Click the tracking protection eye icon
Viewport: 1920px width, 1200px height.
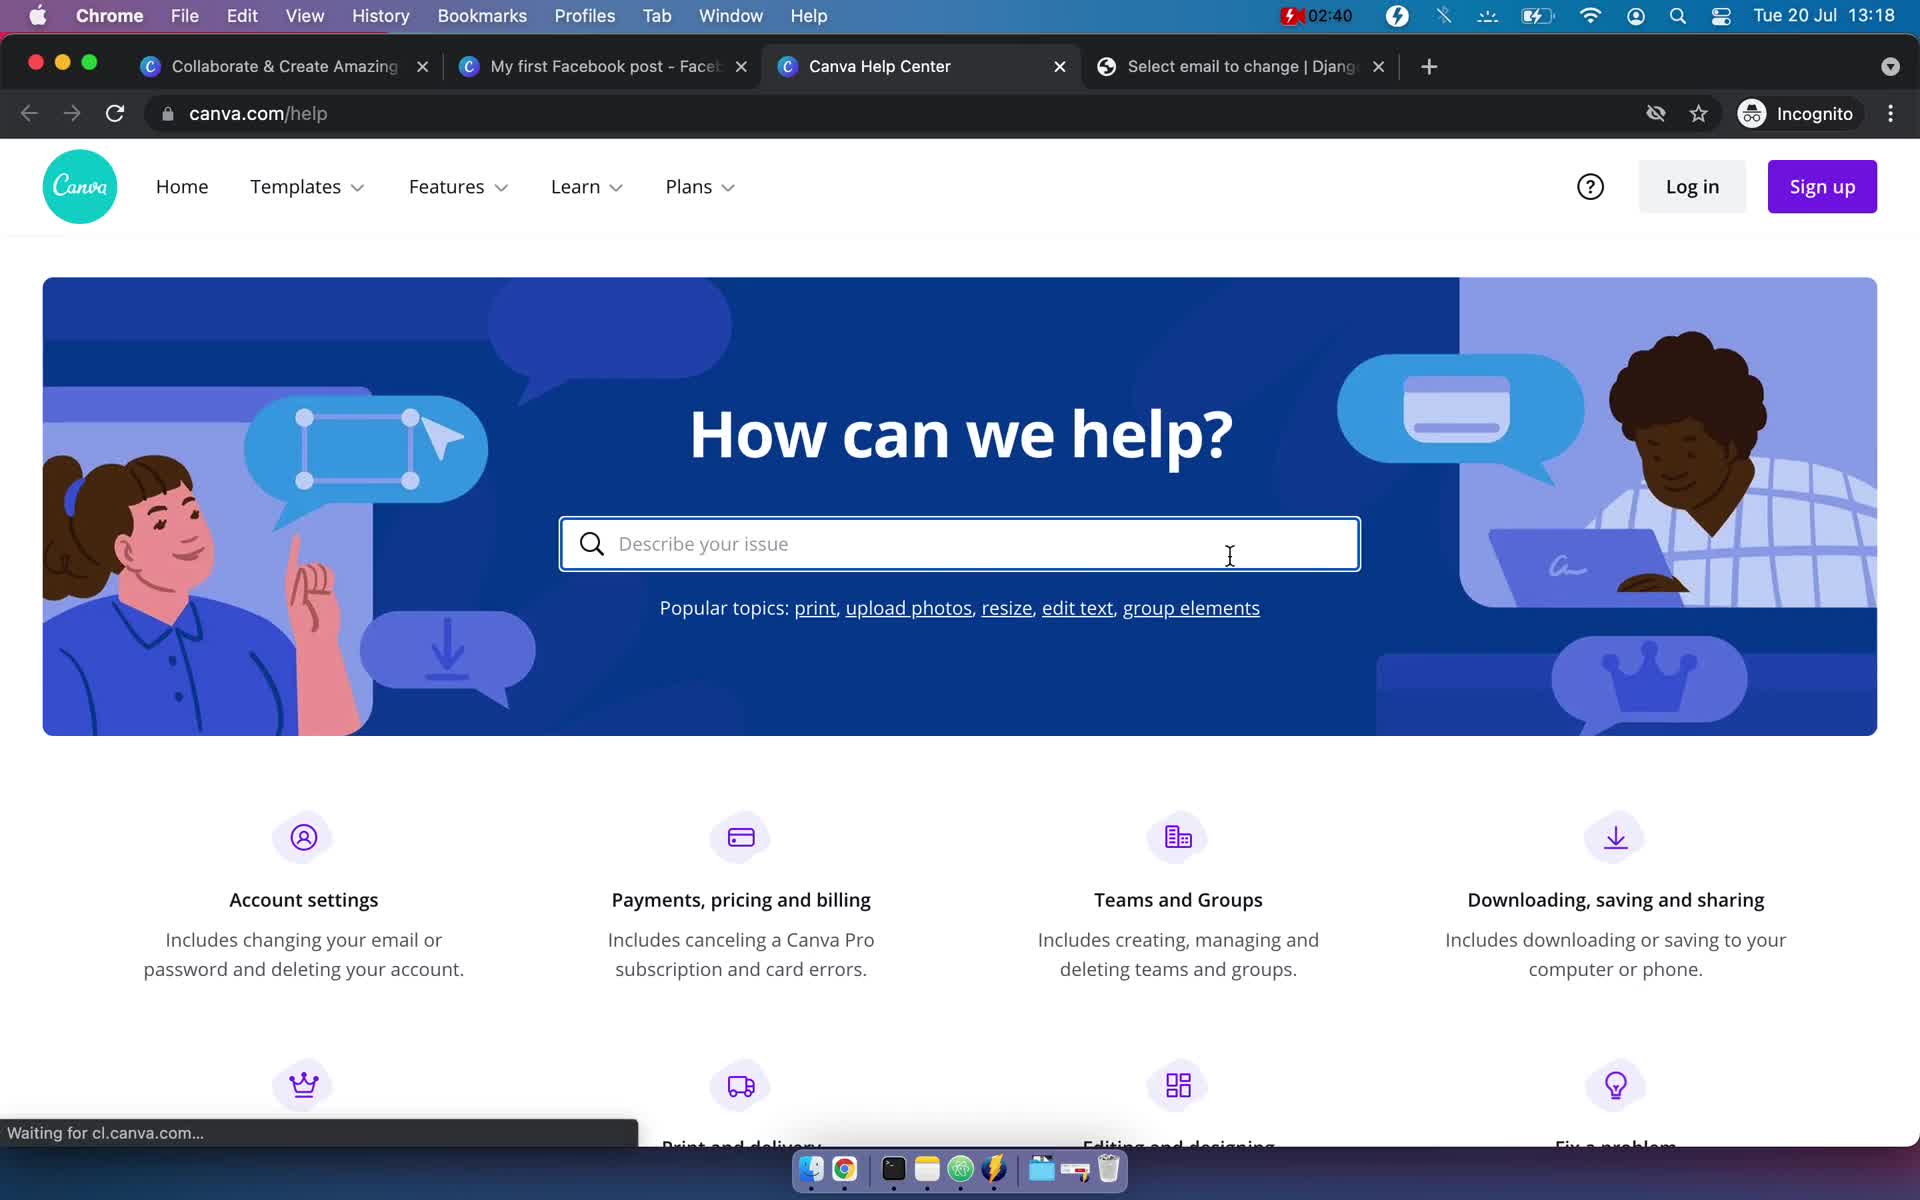(1656, 114)
